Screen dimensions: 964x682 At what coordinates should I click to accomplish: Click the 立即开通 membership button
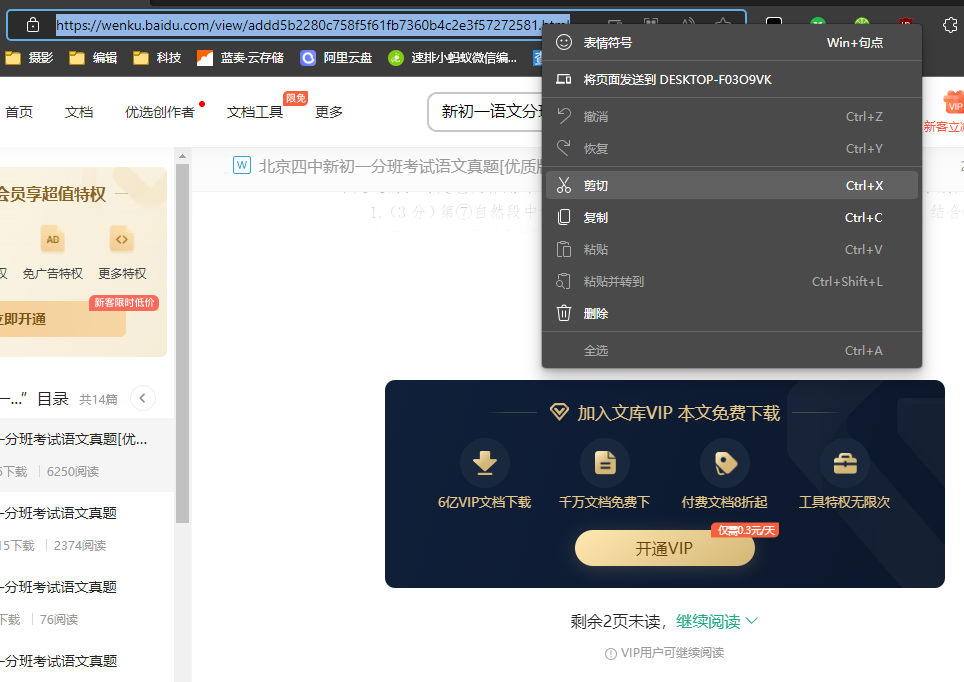61,319
